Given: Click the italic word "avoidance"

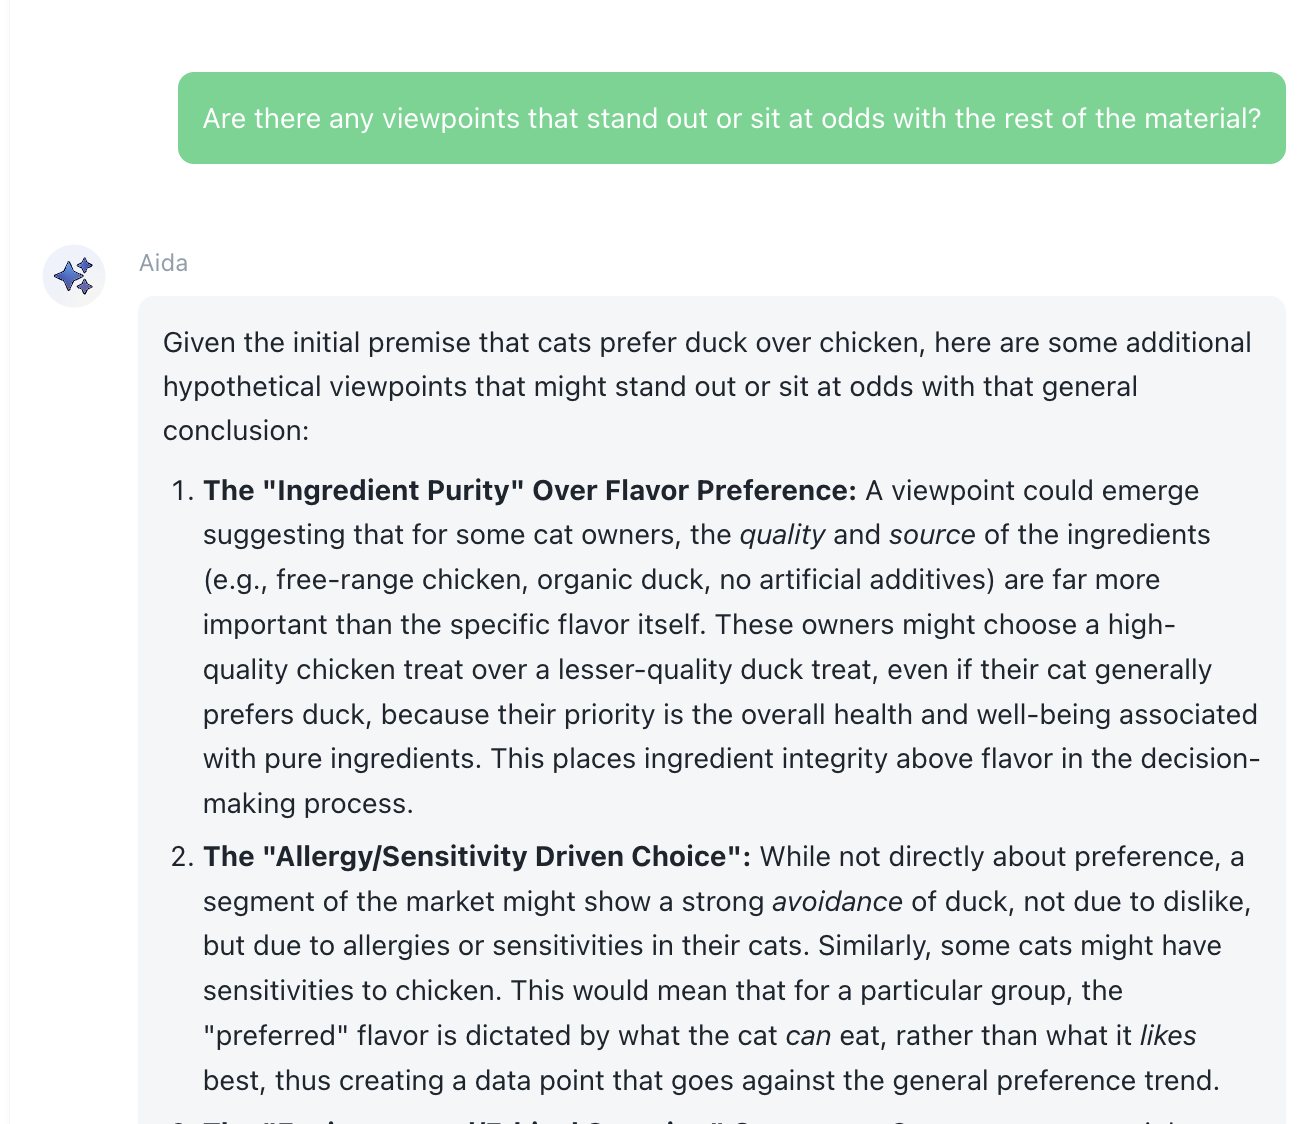Looking at the screenshot, I should [x=837, y=902].
